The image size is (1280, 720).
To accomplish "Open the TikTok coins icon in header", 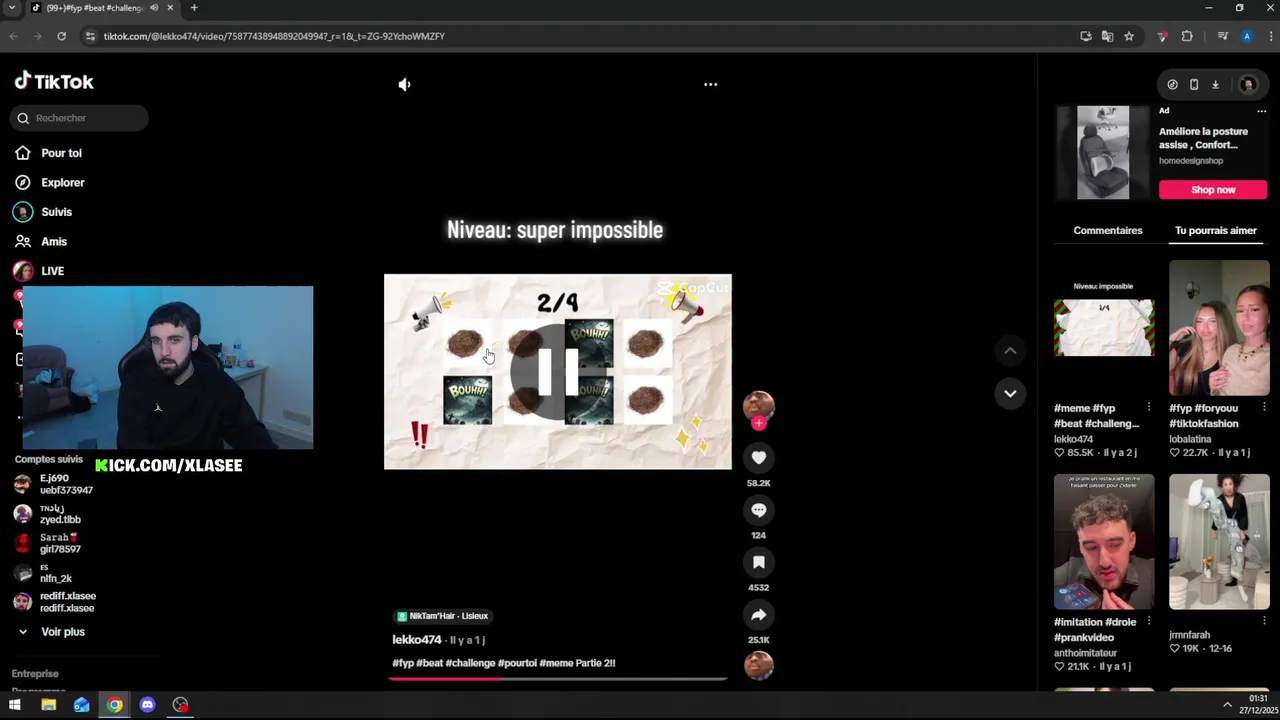I will [x=1172, y=85].
